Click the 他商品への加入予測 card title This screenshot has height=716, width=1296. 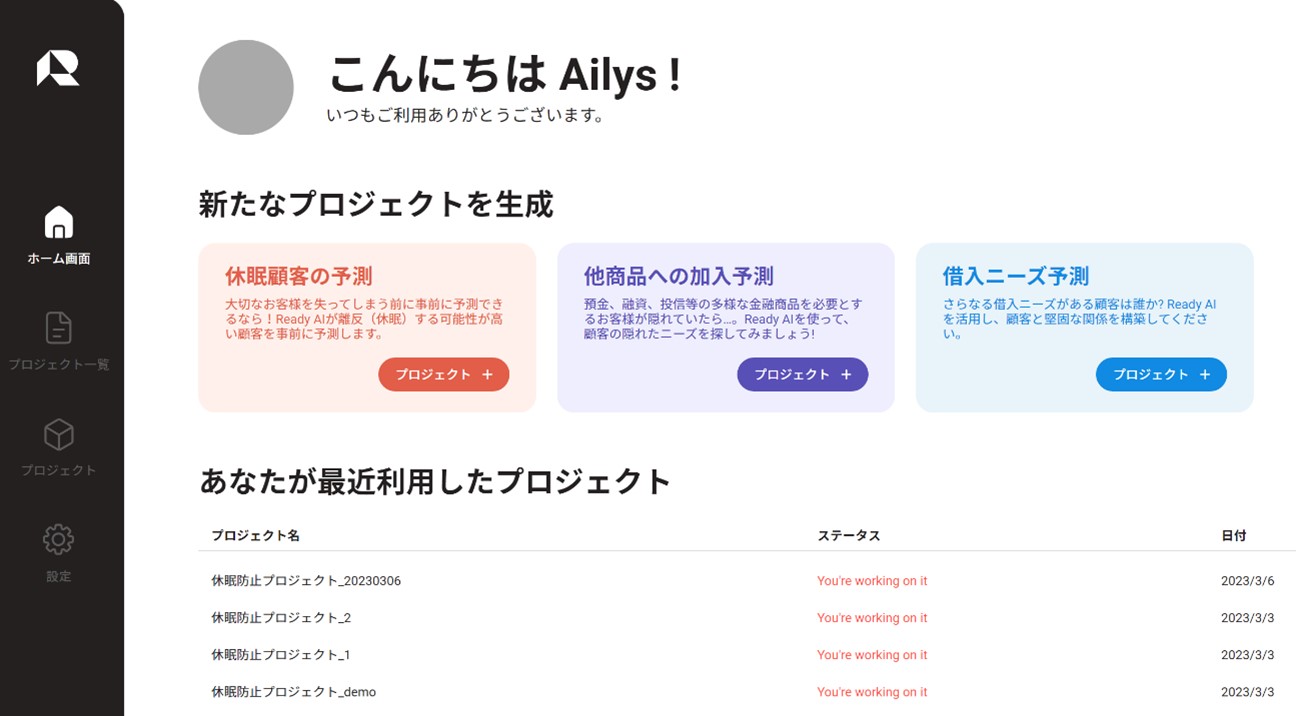click(679, 276)
